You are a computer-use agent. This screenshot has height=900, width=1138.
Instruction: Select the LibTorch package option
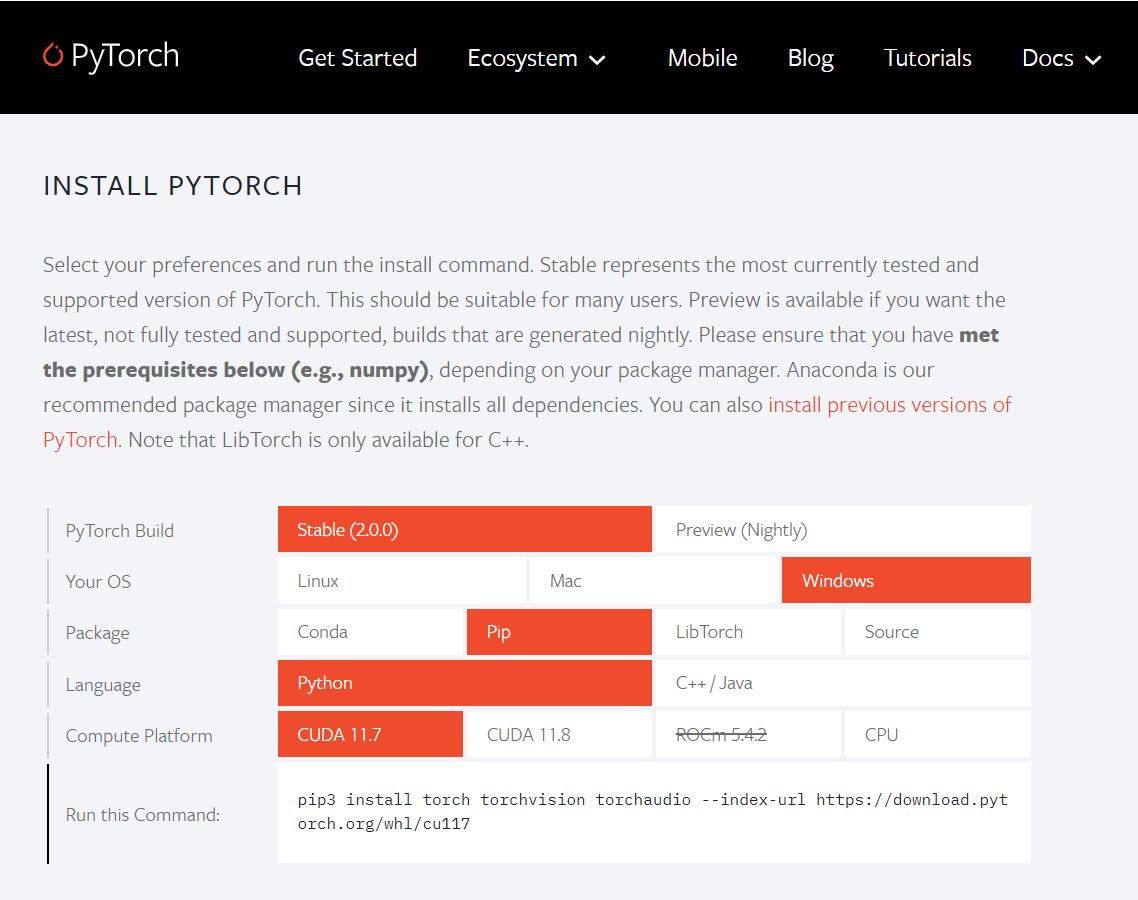(x=748, y=631)
